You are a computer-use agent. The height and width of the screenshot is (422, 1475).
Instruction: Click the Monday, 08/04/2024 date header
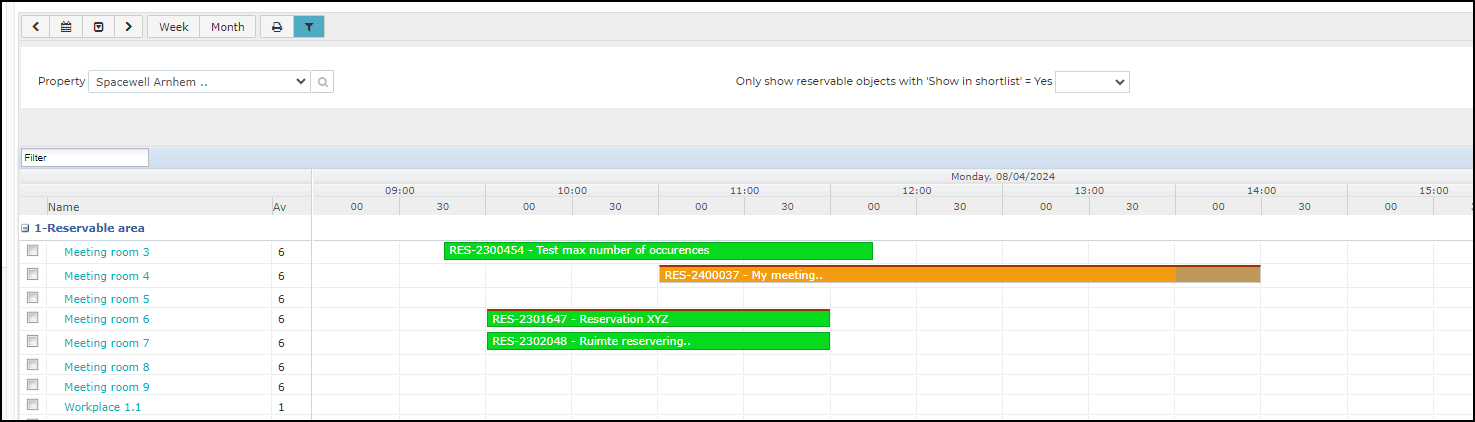(x=1003, y=176)
